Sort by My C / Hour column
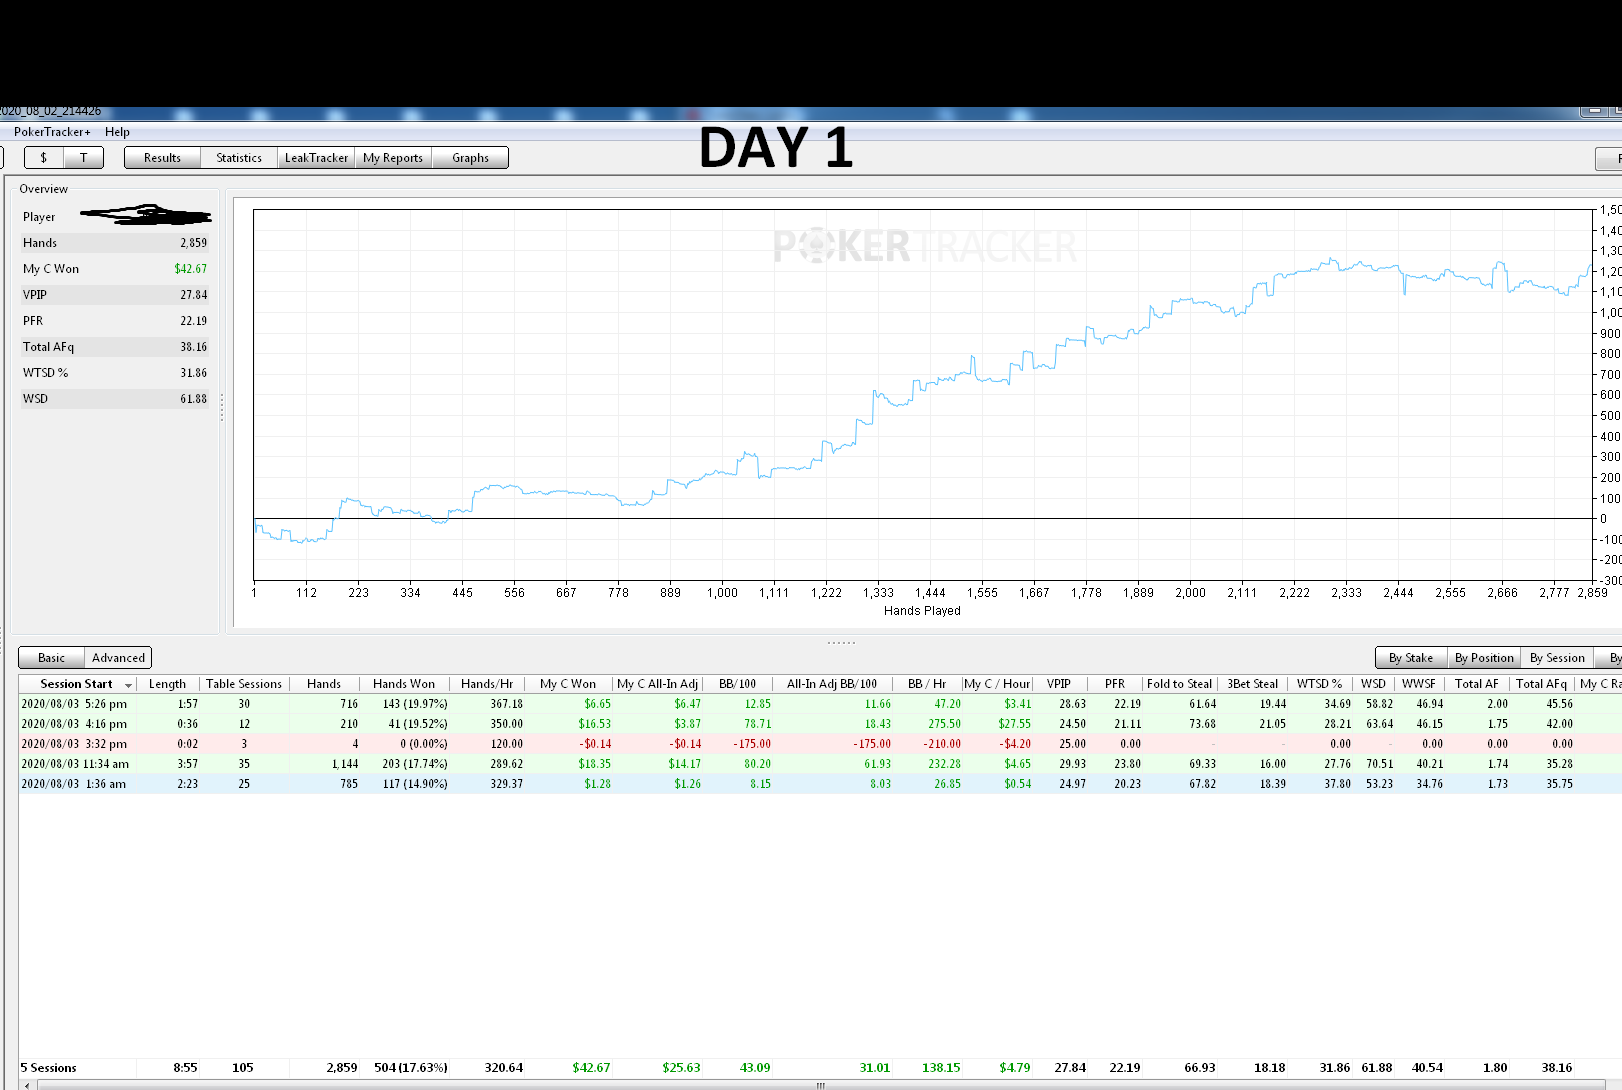The height and width of the screenshot is (1090, 1622). click(x=997, y=684)
